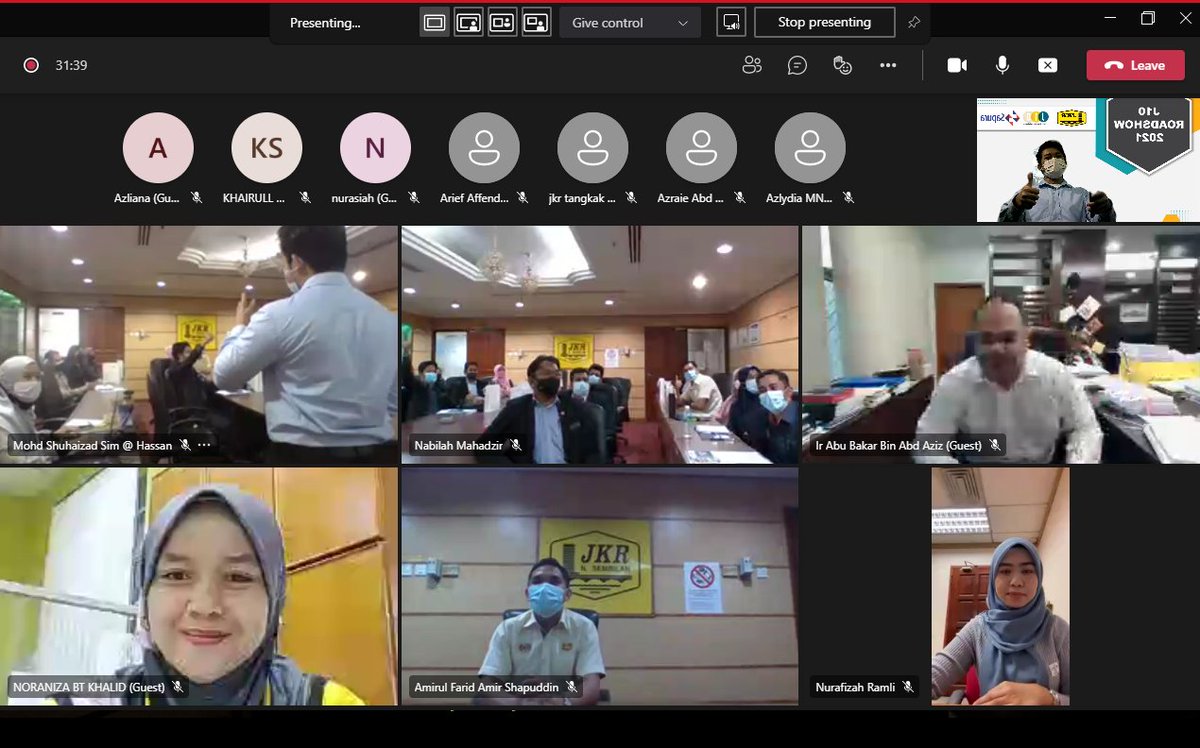Select nurasiah's N avatar
The height and width of the screenshot is (748, 1200).
pos(375,148)
